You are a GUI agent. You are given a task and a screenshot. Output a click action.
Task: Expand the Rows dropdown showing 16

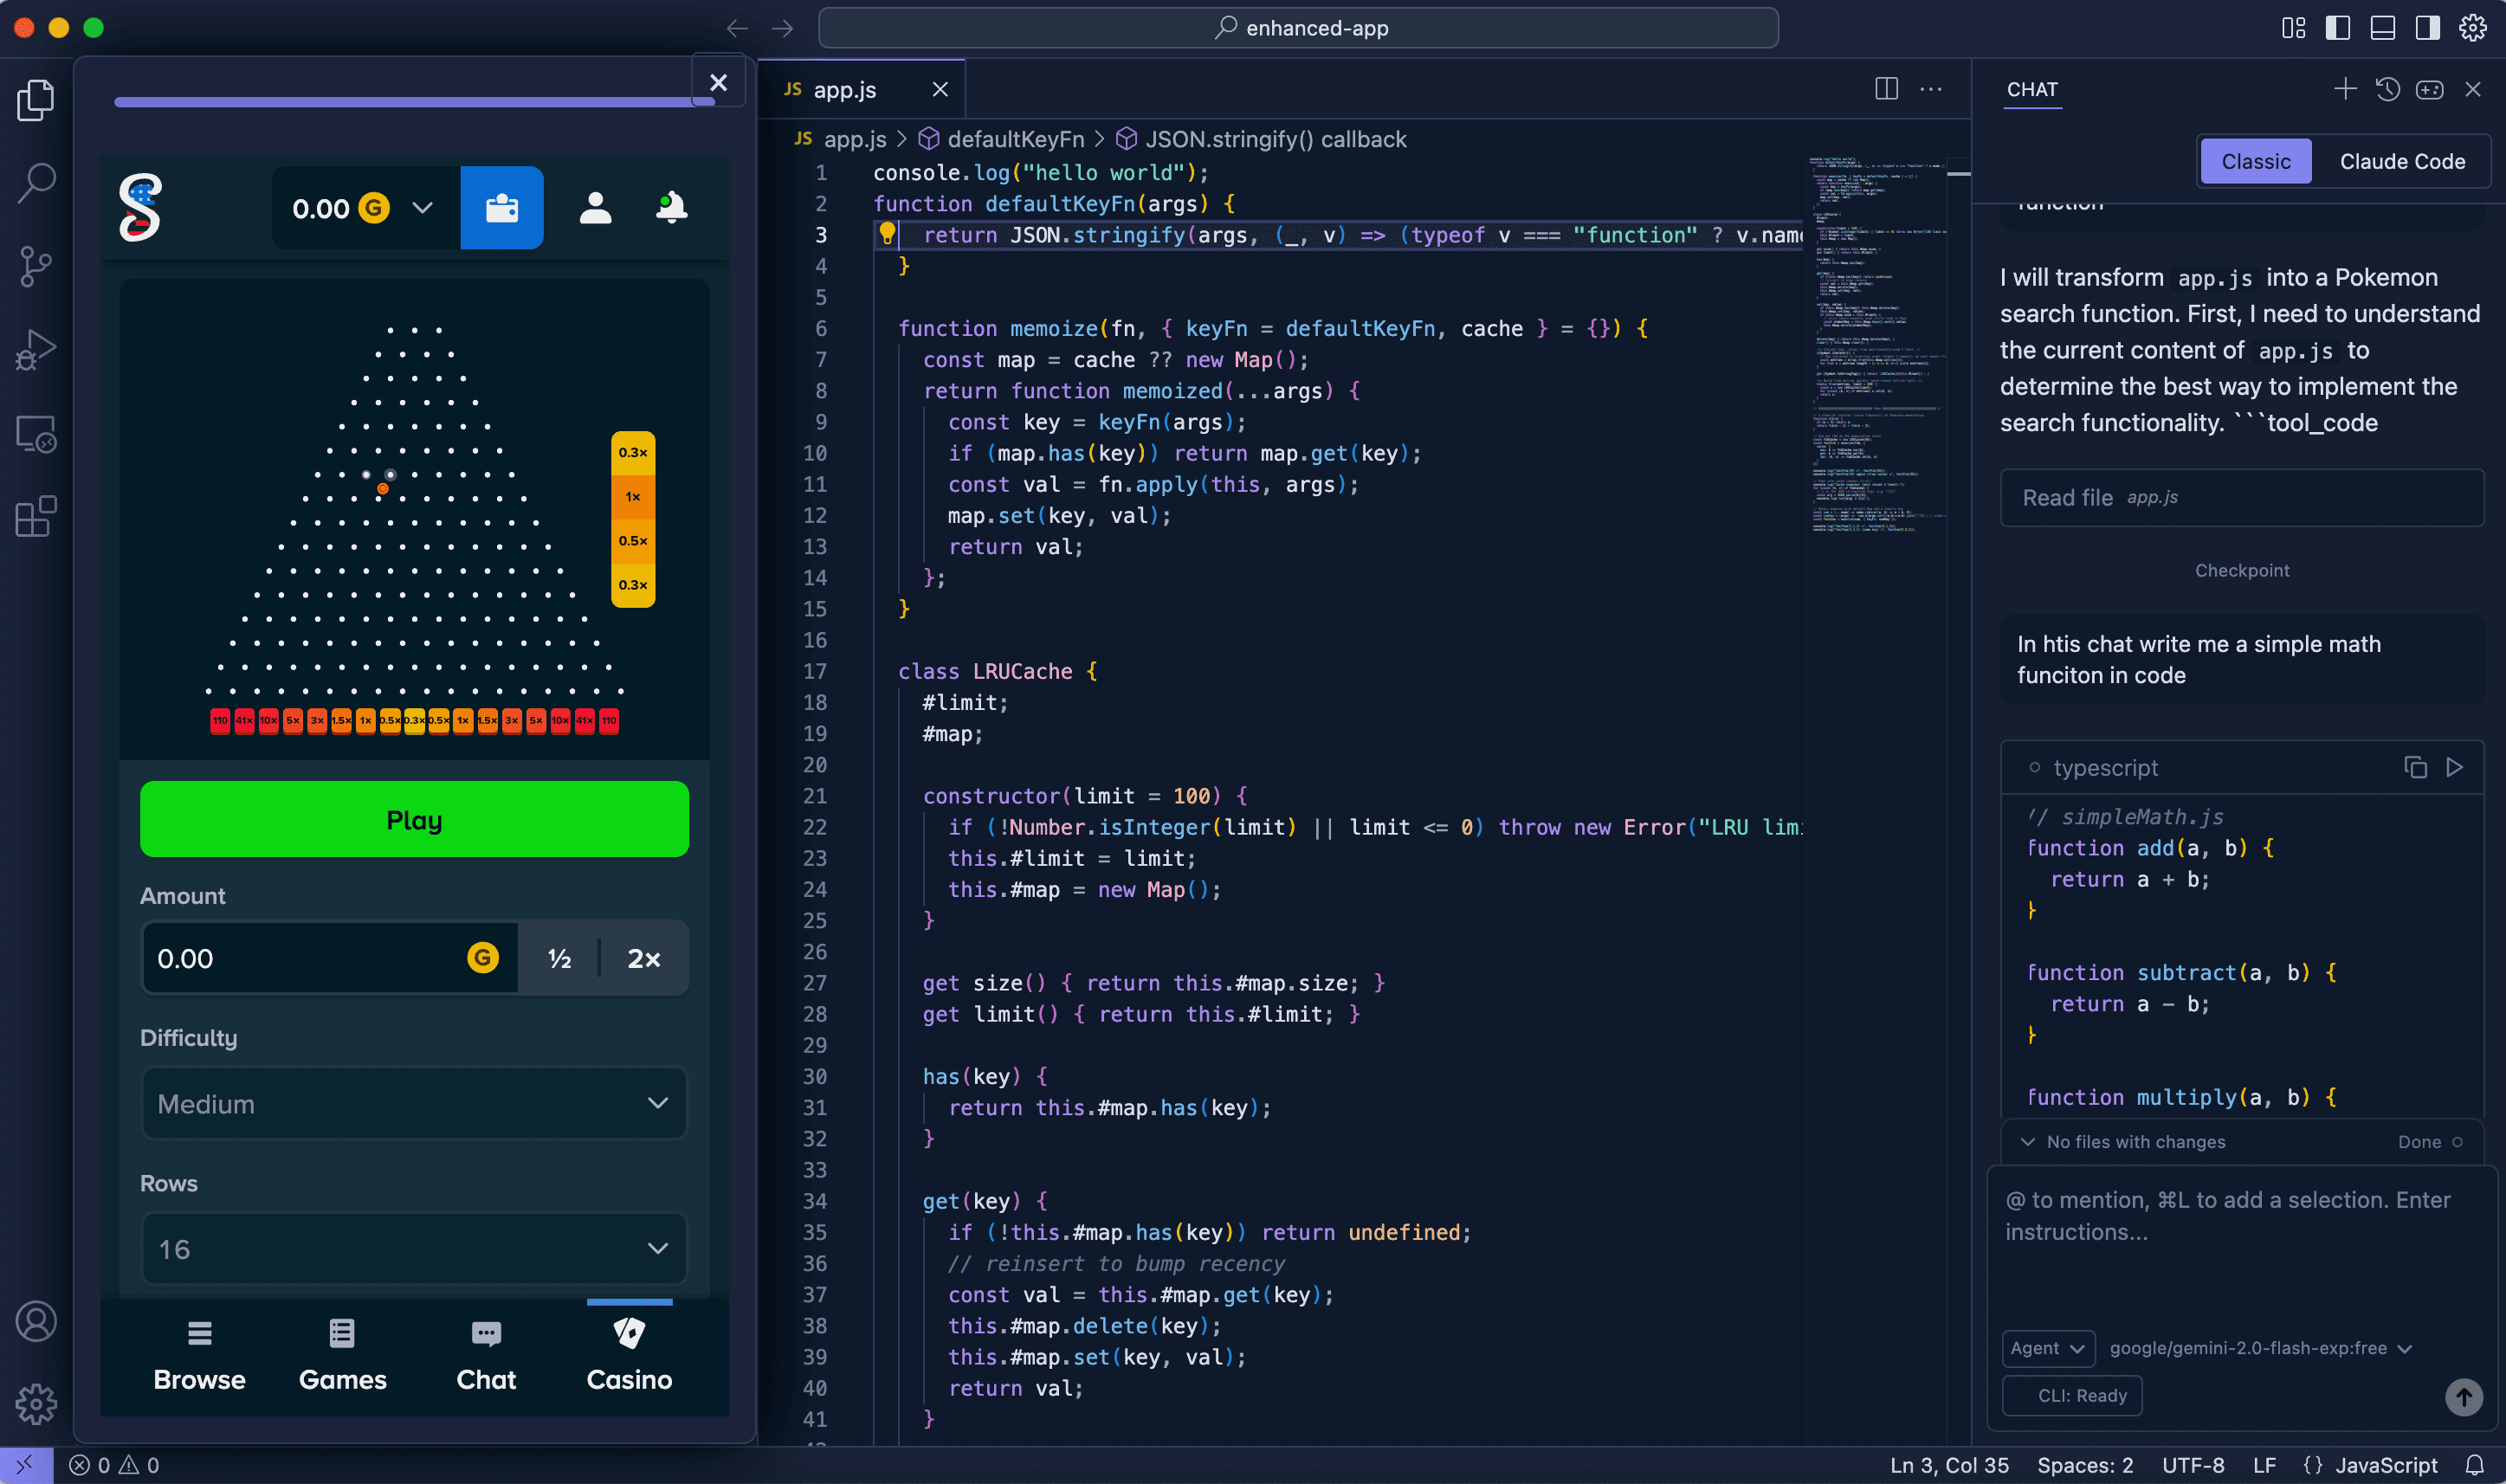pos(413,1248)
